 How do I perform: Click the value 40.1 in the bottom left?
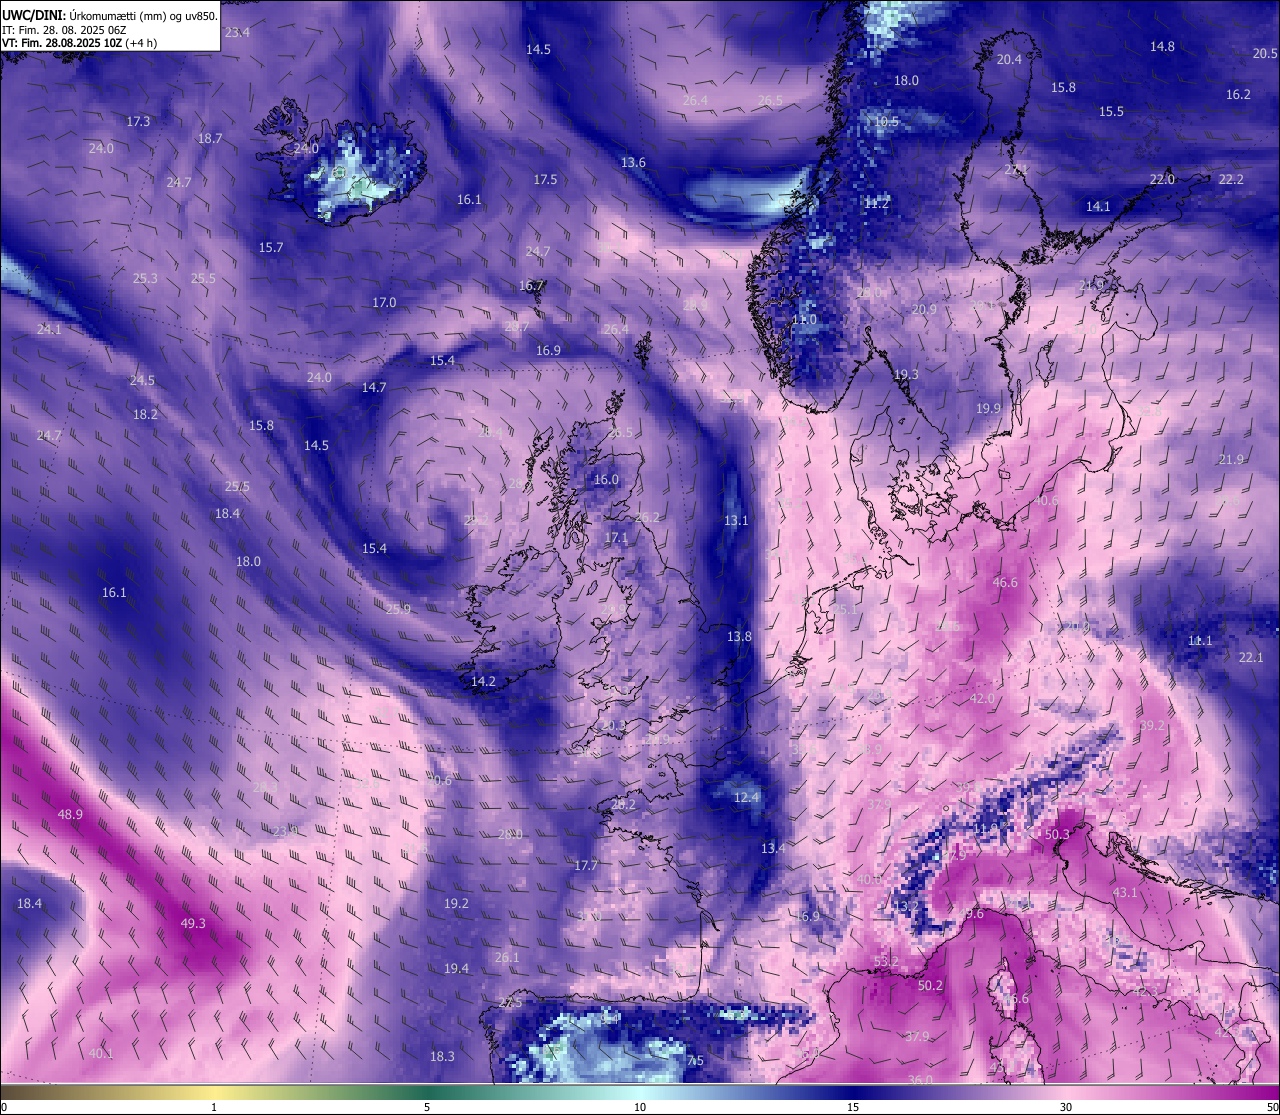pos(100,1053)
